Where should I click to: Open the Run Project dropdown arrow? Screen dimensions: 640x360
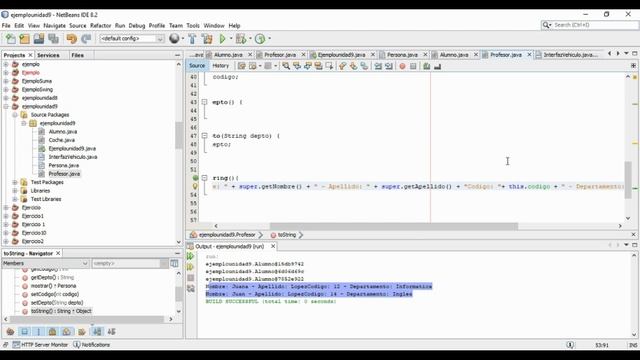click(x=231, y=39)
